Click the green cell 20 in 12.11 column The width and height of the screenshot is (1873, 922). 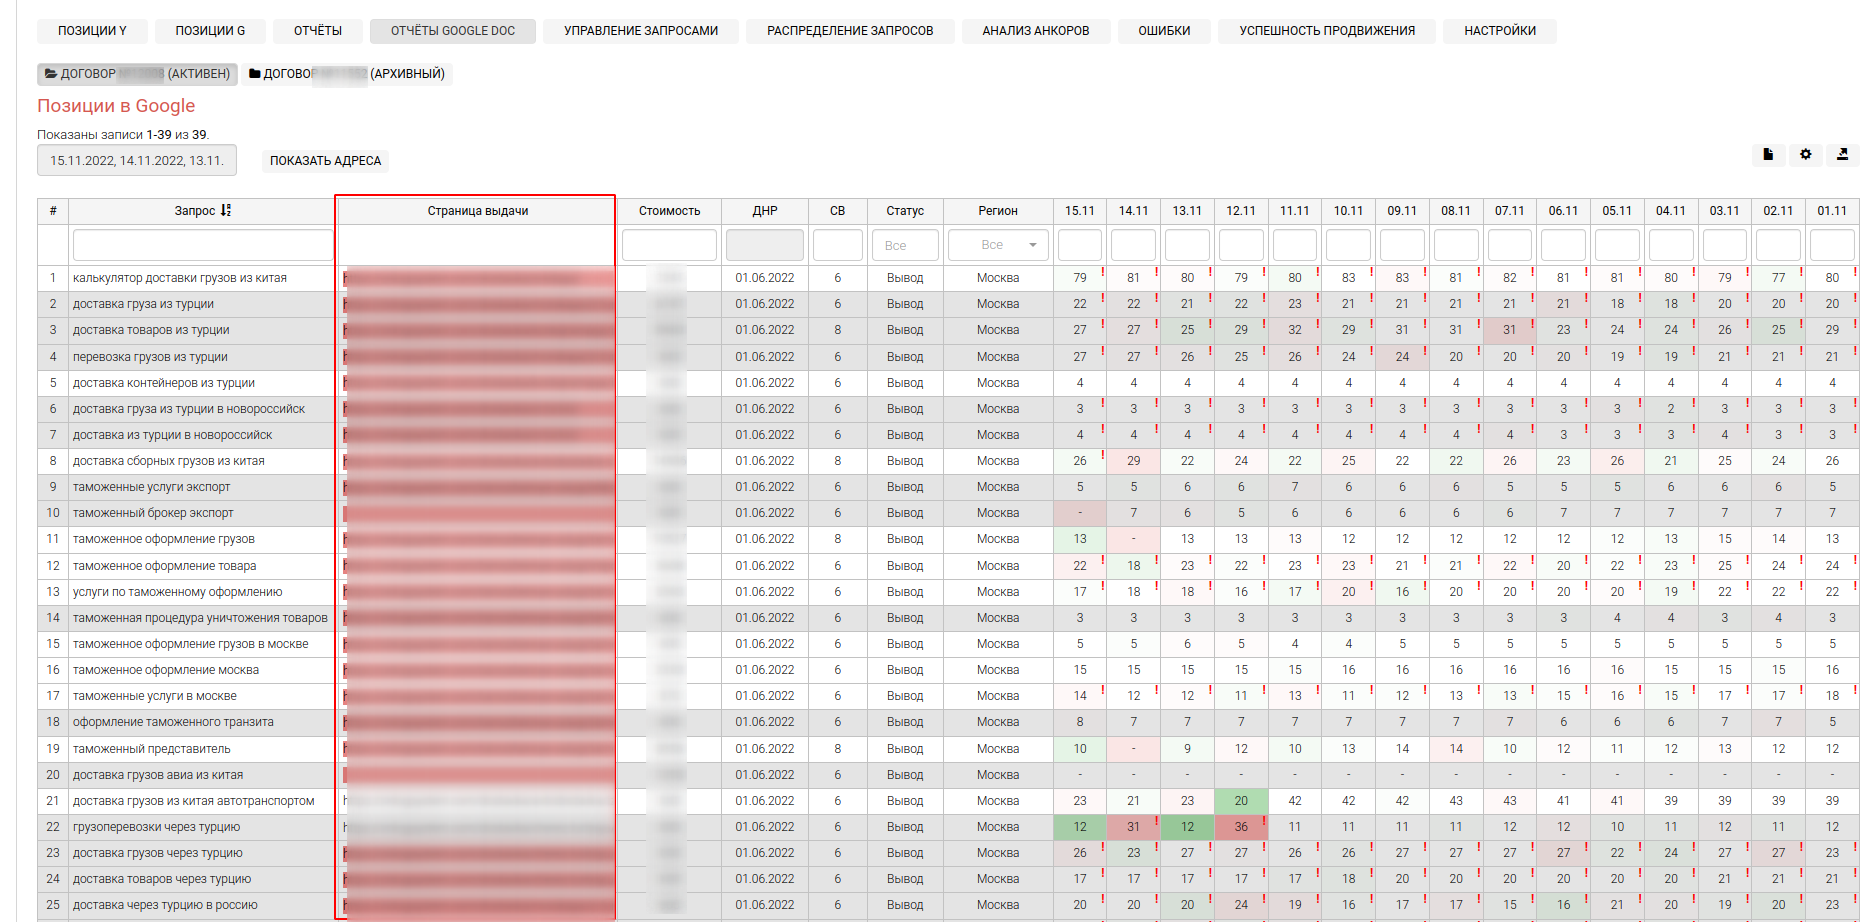pyautogui.click(x=1241, y=801)
